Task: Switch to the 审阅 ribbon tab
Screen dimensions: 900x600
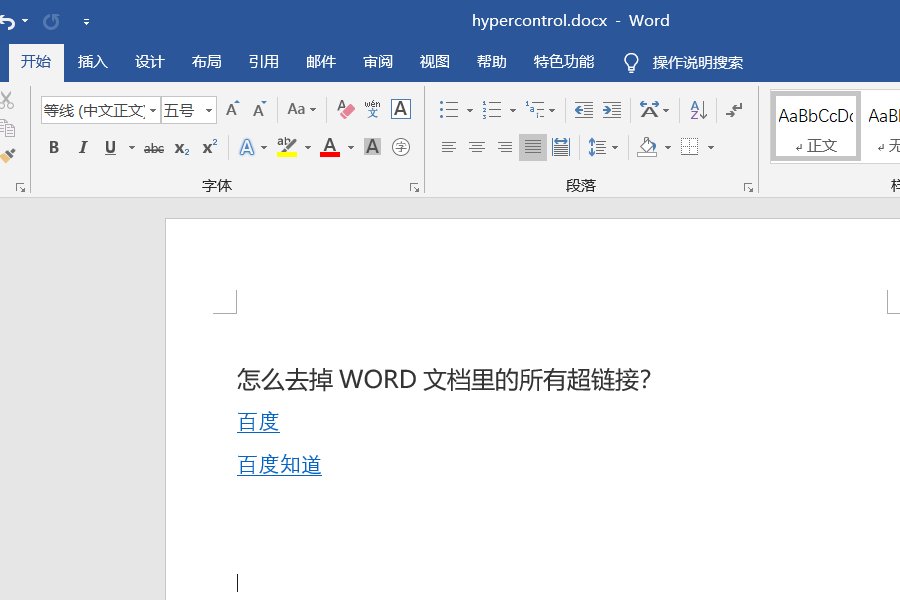Action: tap(378, 61)
